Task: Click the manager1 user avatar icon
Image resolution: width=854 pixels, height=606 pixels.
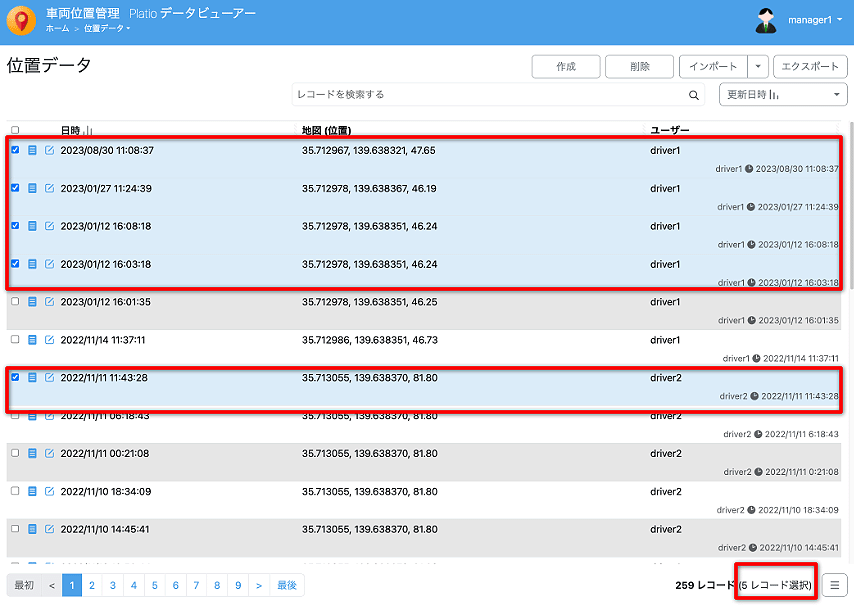Action: [x=766, y=20]
